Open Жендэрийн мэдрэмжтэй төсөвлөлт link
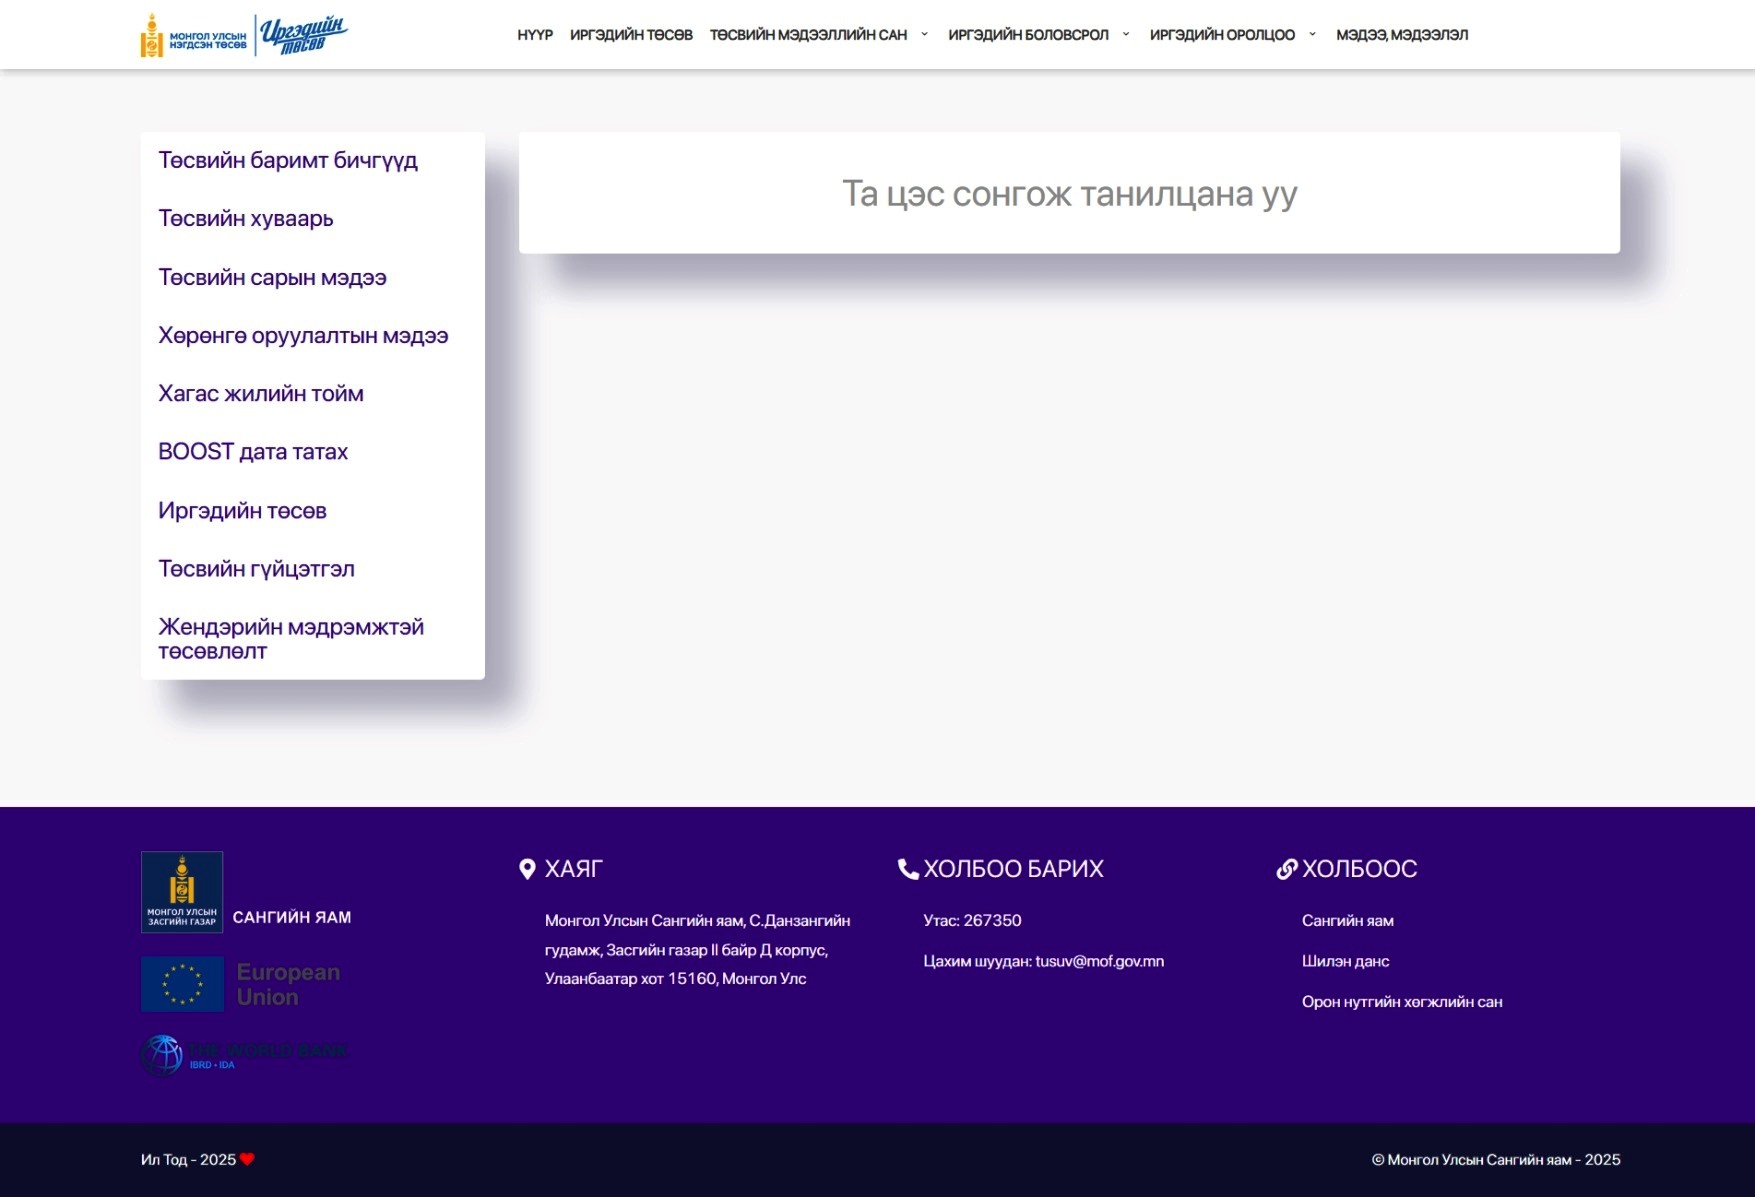This screenshot has width=1755, height=1197. [x=291, y=639]
